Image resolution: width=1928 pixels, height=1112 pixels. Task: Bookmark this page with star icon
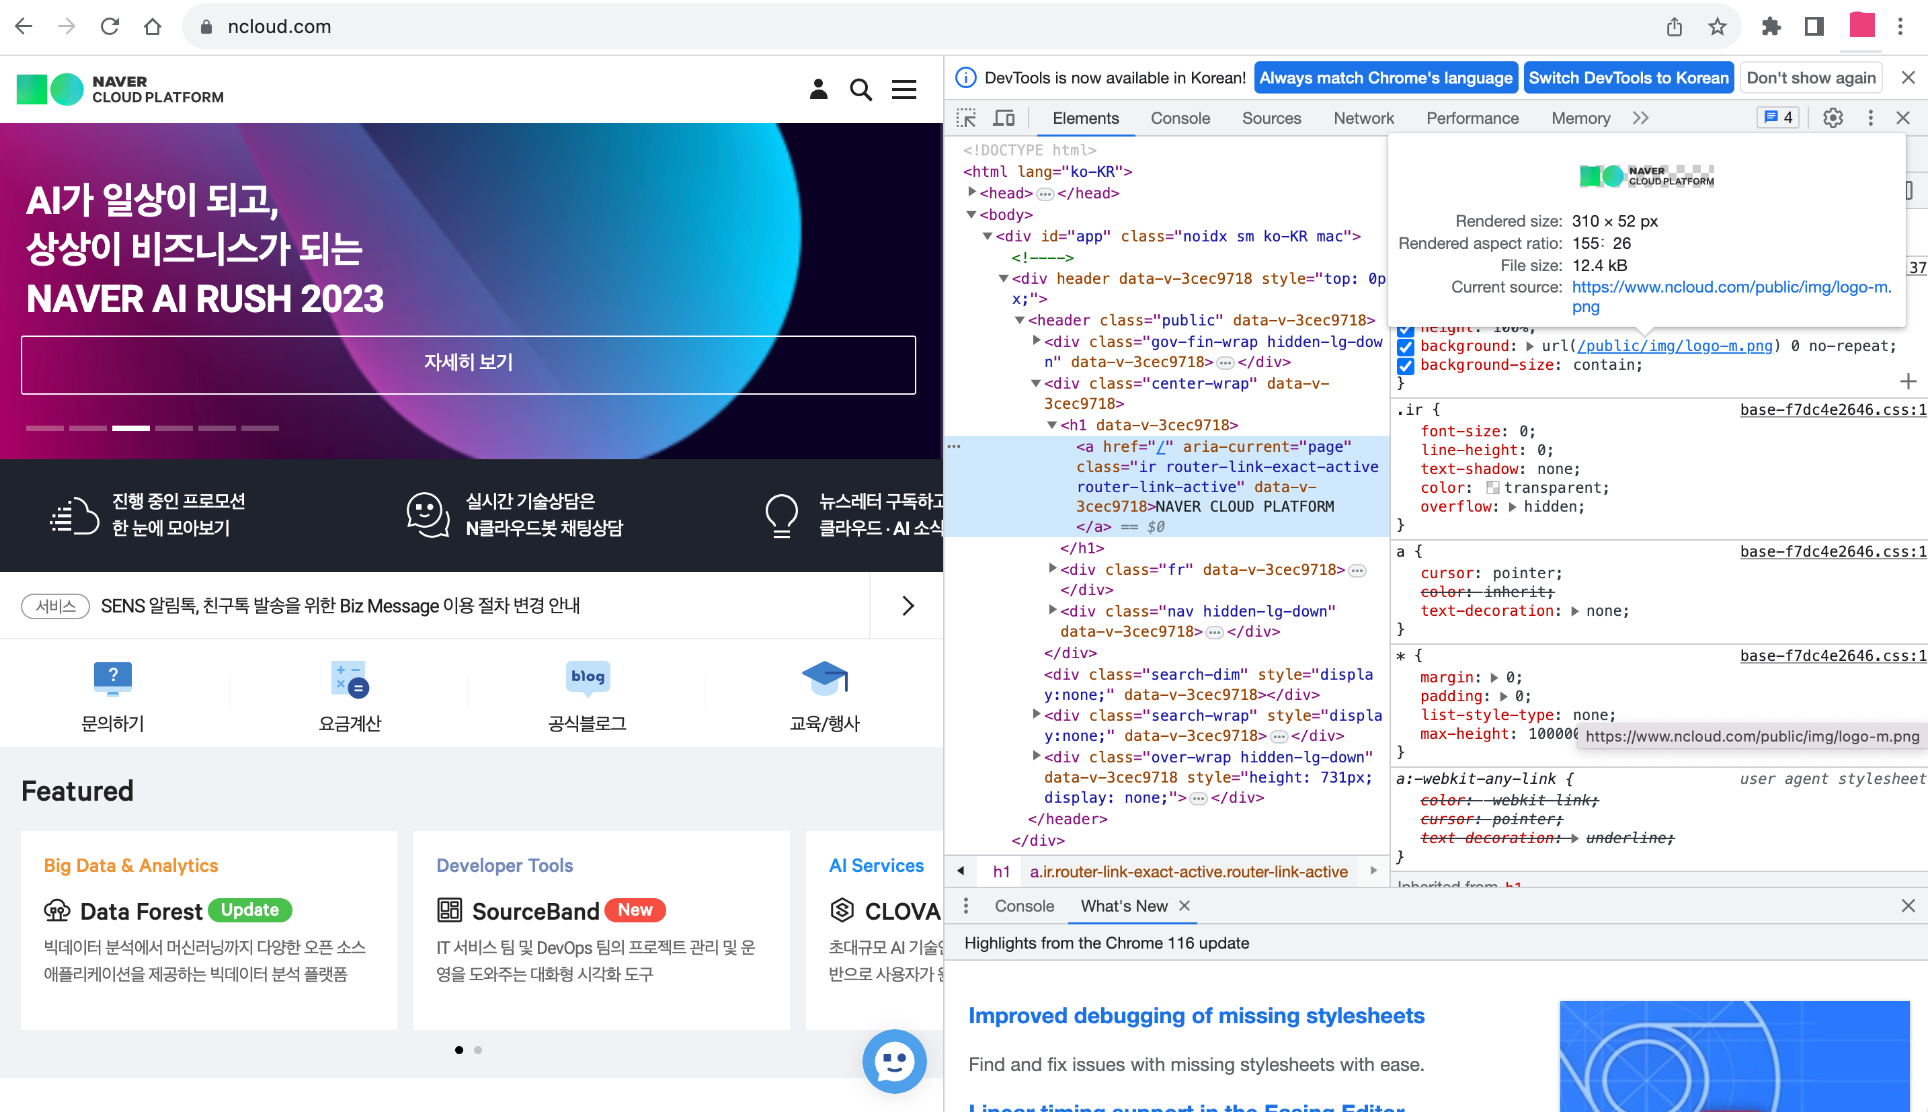pos(1717,27)
